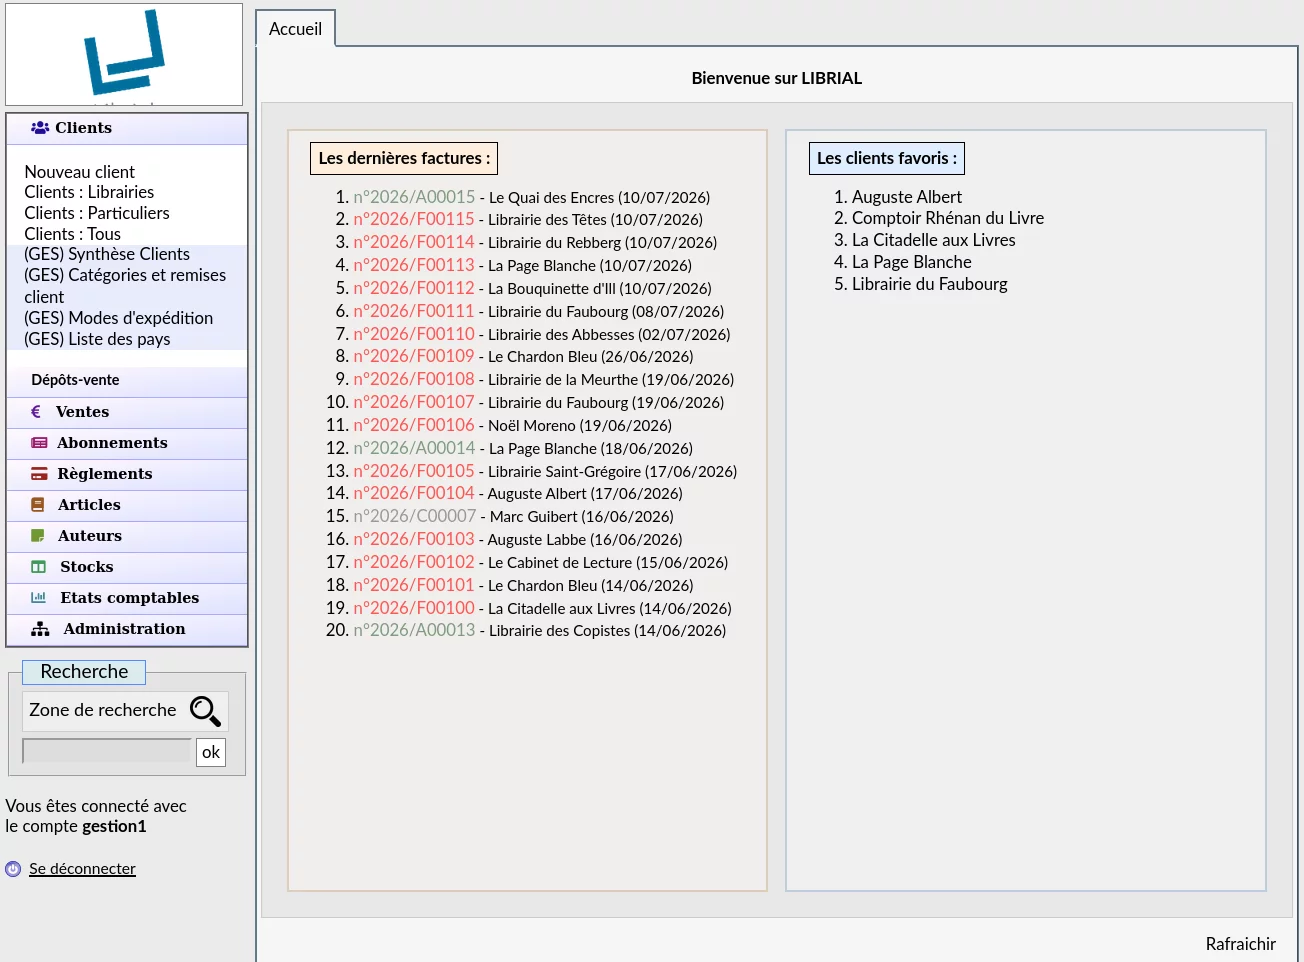Screen dimensions: 1304x962
Task: Open (GES) Catégories et remises client
Action: tap(125, 286)
